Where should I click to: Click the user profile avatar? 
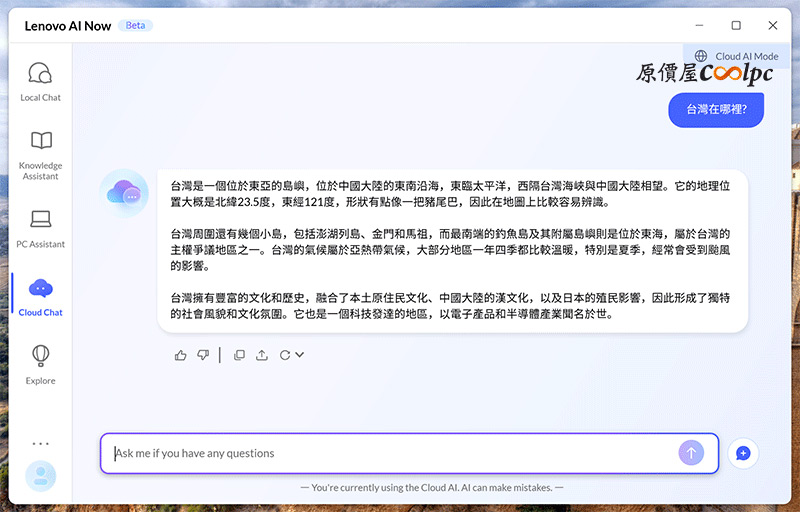tap(40, 476)
